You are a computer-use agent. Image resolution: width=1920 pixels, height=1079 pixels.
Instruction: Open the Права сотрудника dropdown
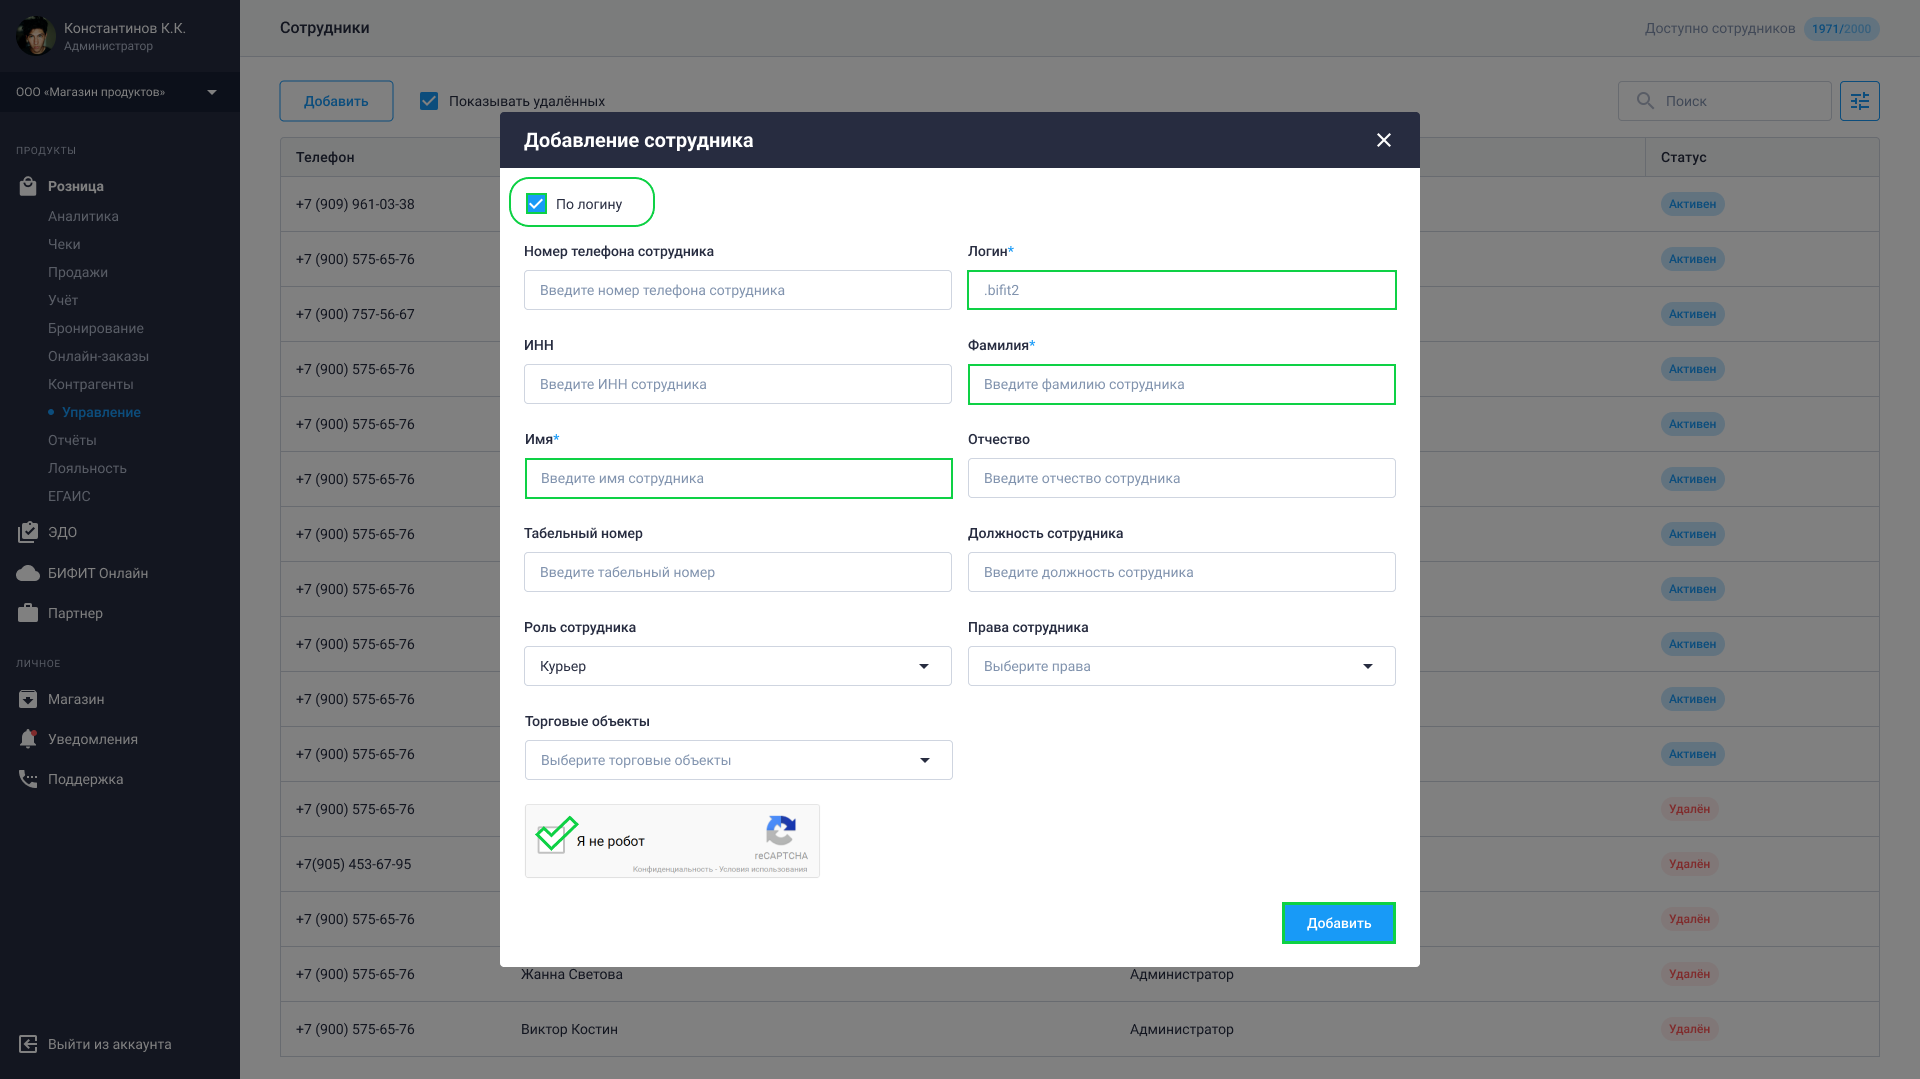(1181, 666)
